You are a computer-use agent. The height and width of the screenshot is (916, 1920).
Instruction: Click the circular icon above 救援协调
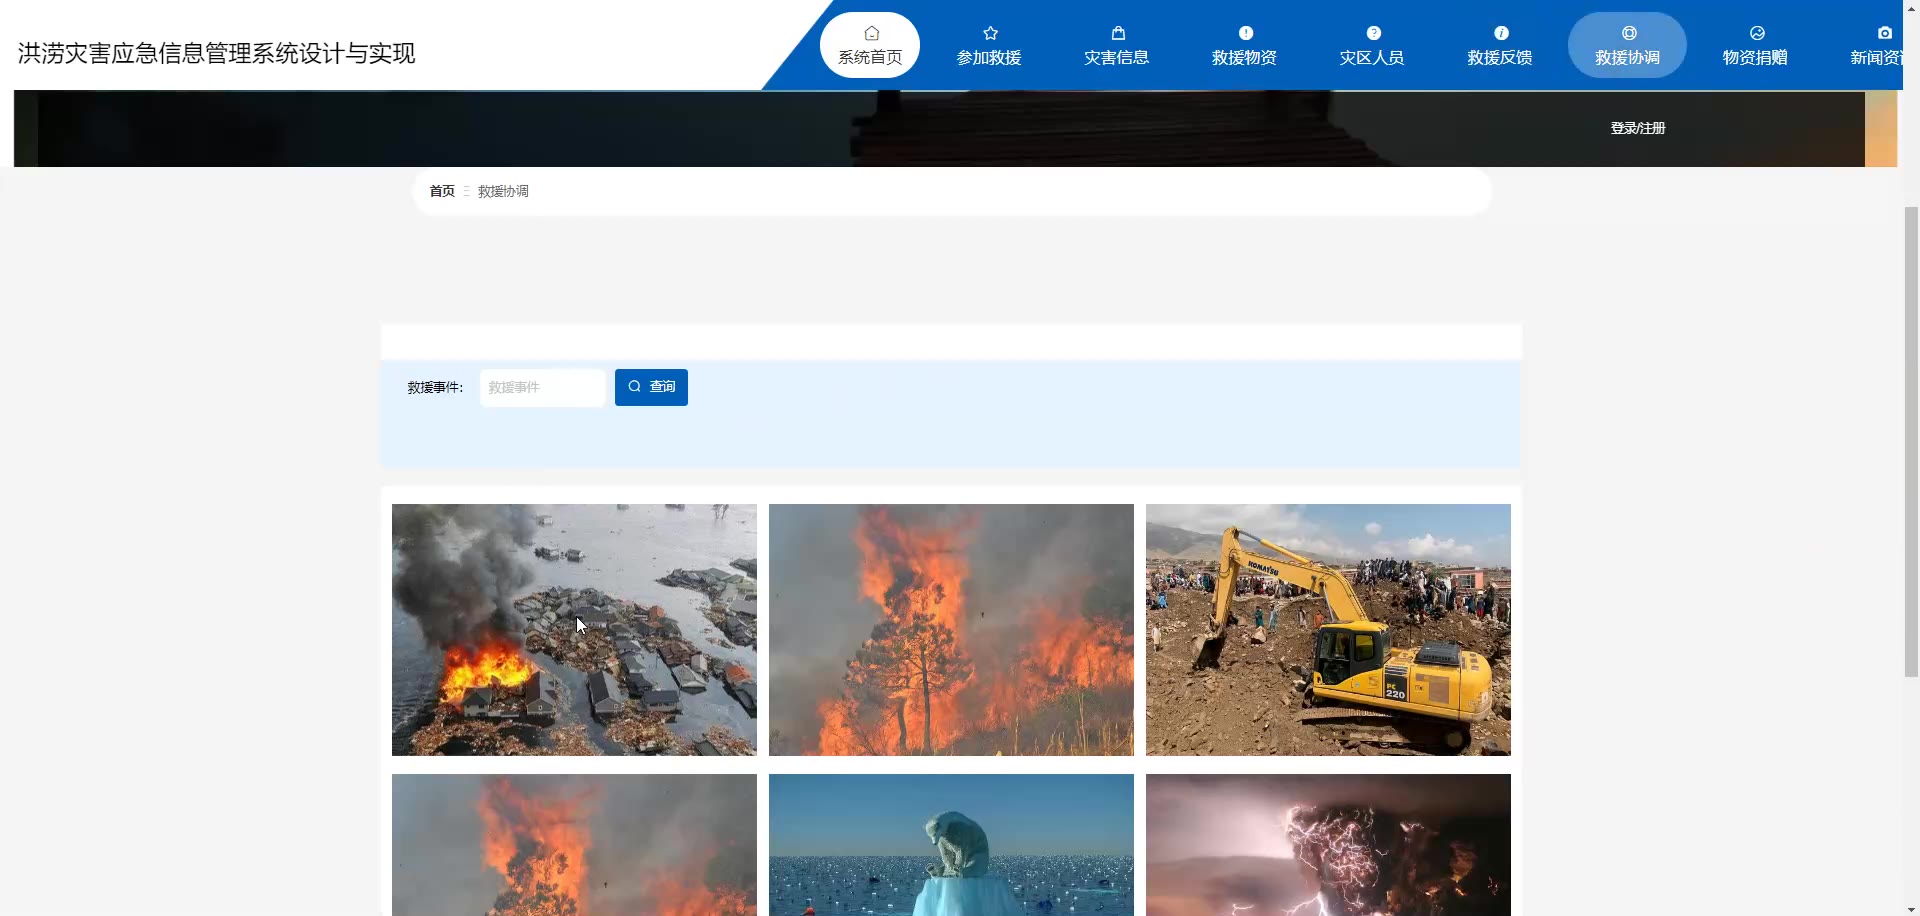1629,33
